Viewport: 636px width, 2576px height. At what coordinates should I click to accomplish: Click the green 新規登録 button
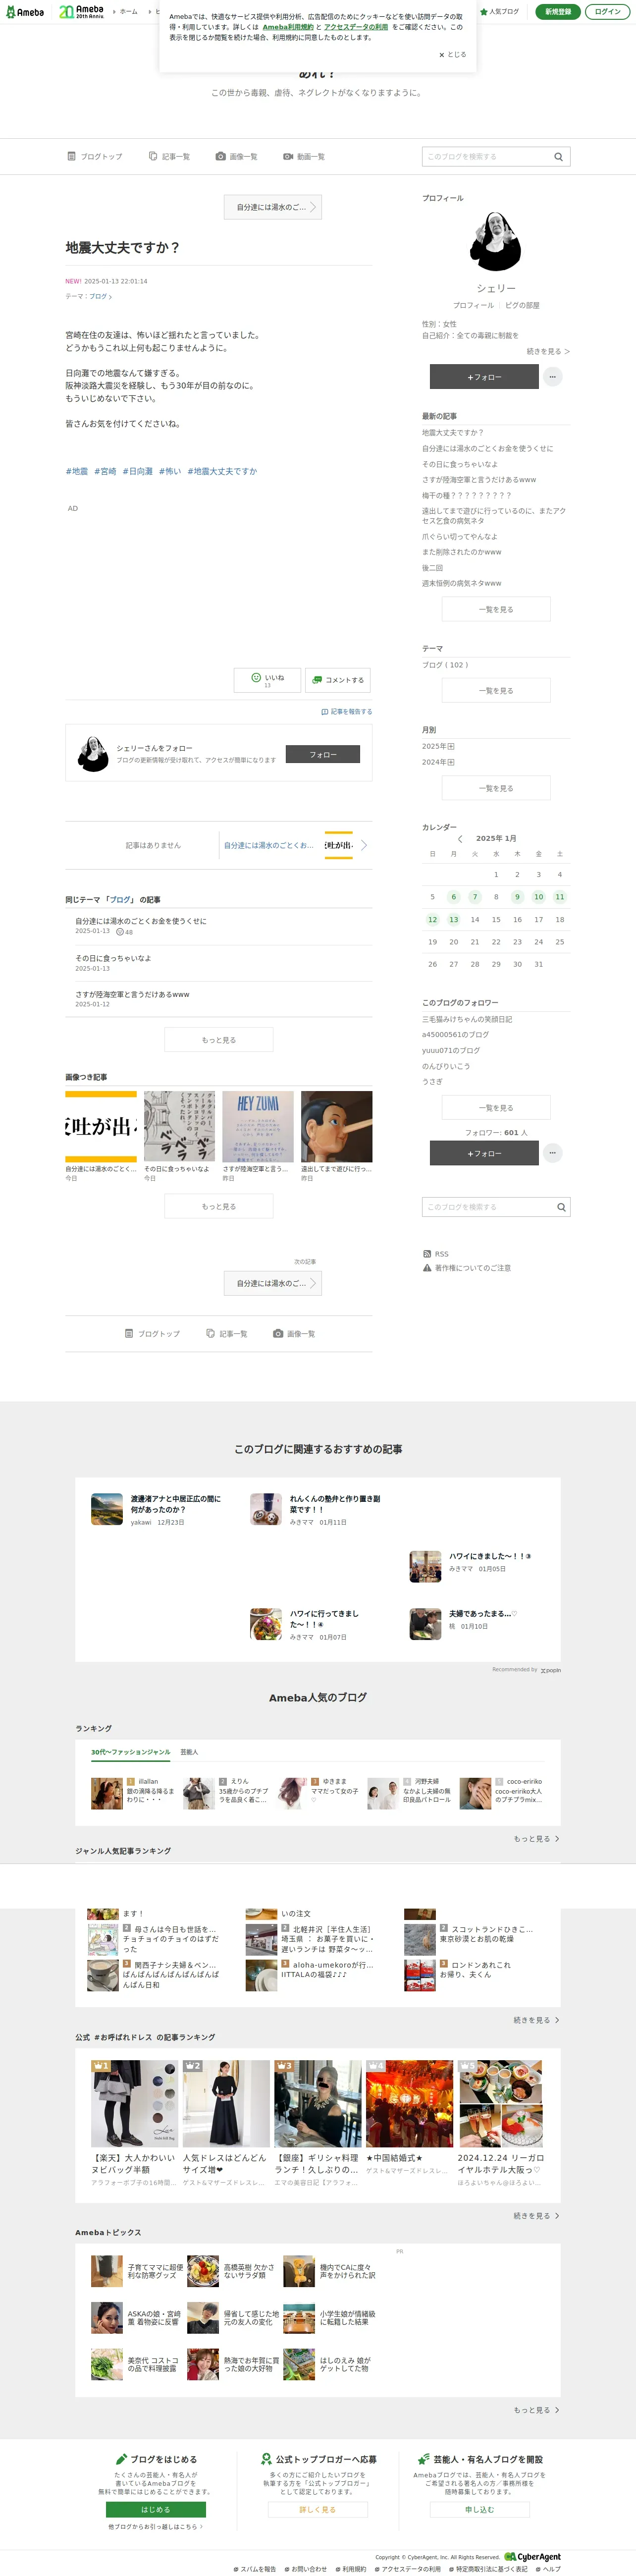[558, 12]
